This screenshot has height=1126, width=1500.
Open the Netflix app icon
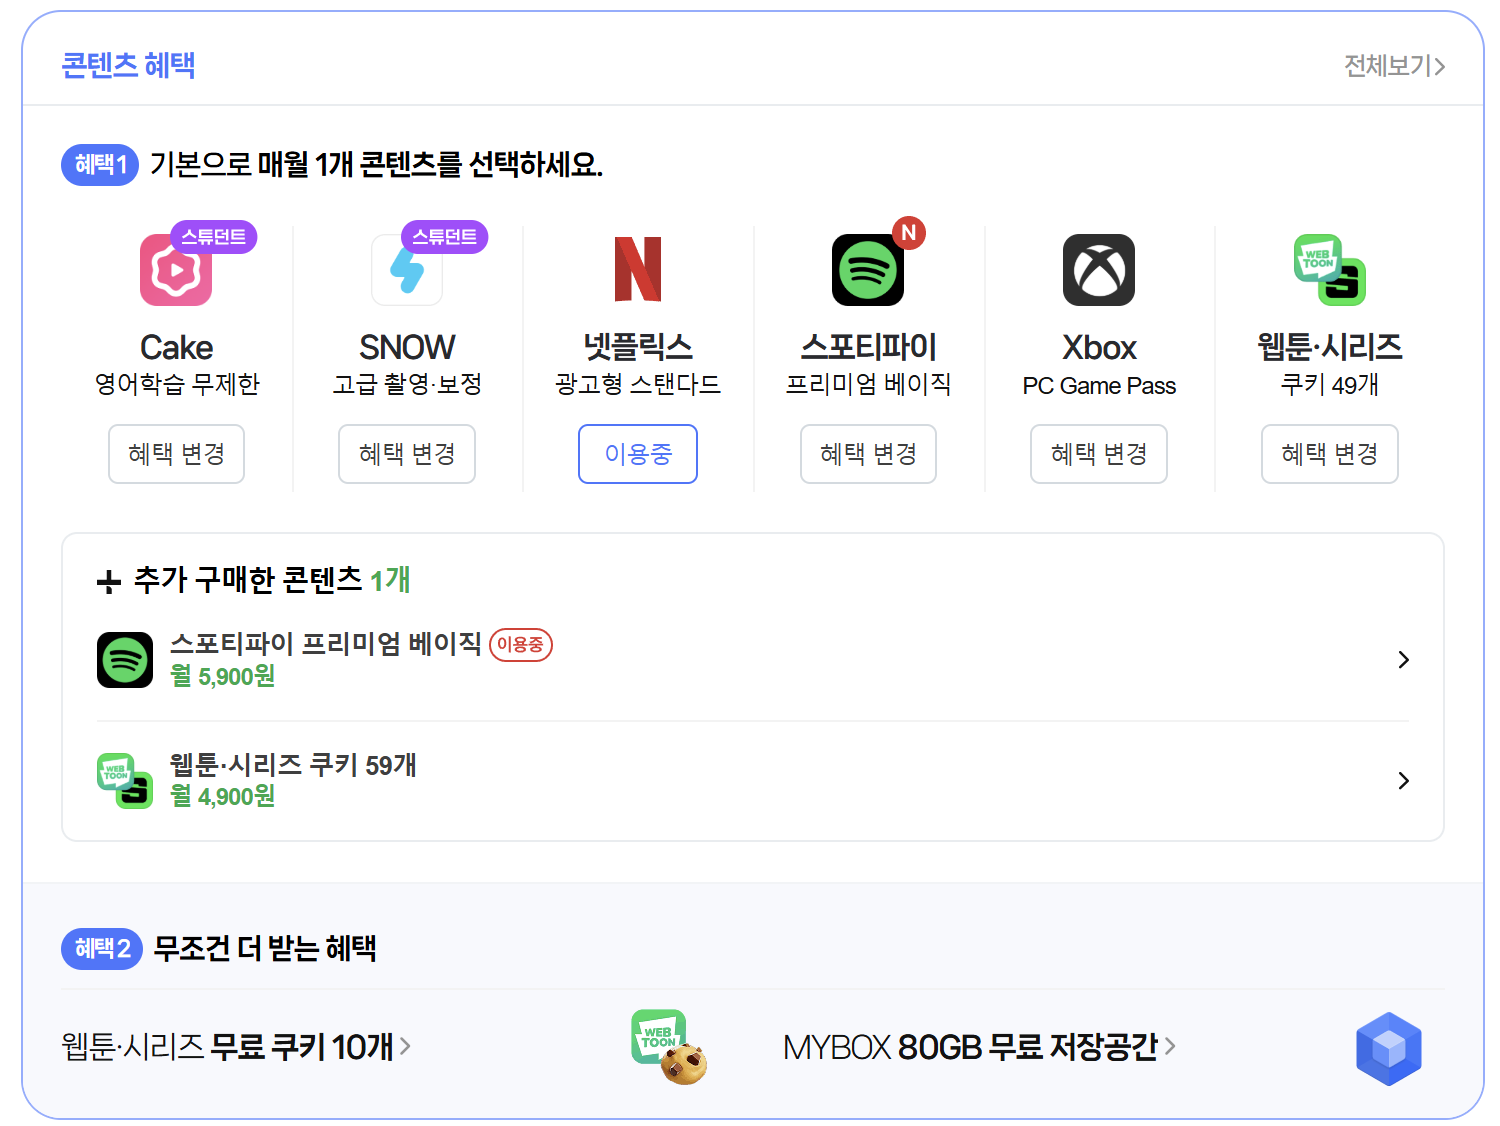pos(637,270)
